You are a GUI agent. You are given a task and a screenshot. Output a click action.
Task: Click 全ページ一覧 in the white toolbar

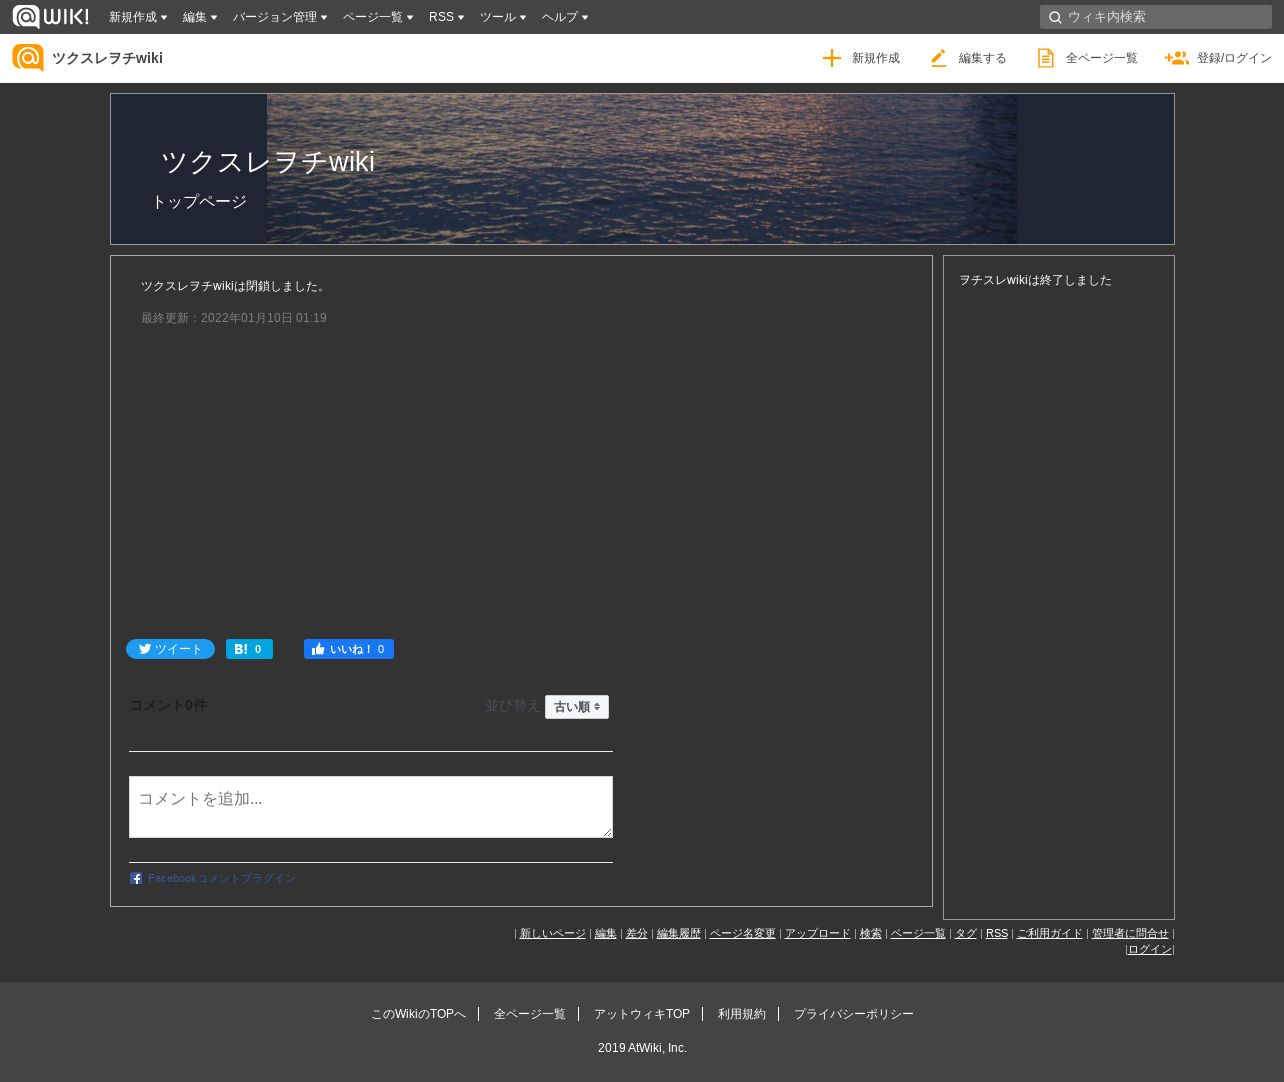(1102, 58)
